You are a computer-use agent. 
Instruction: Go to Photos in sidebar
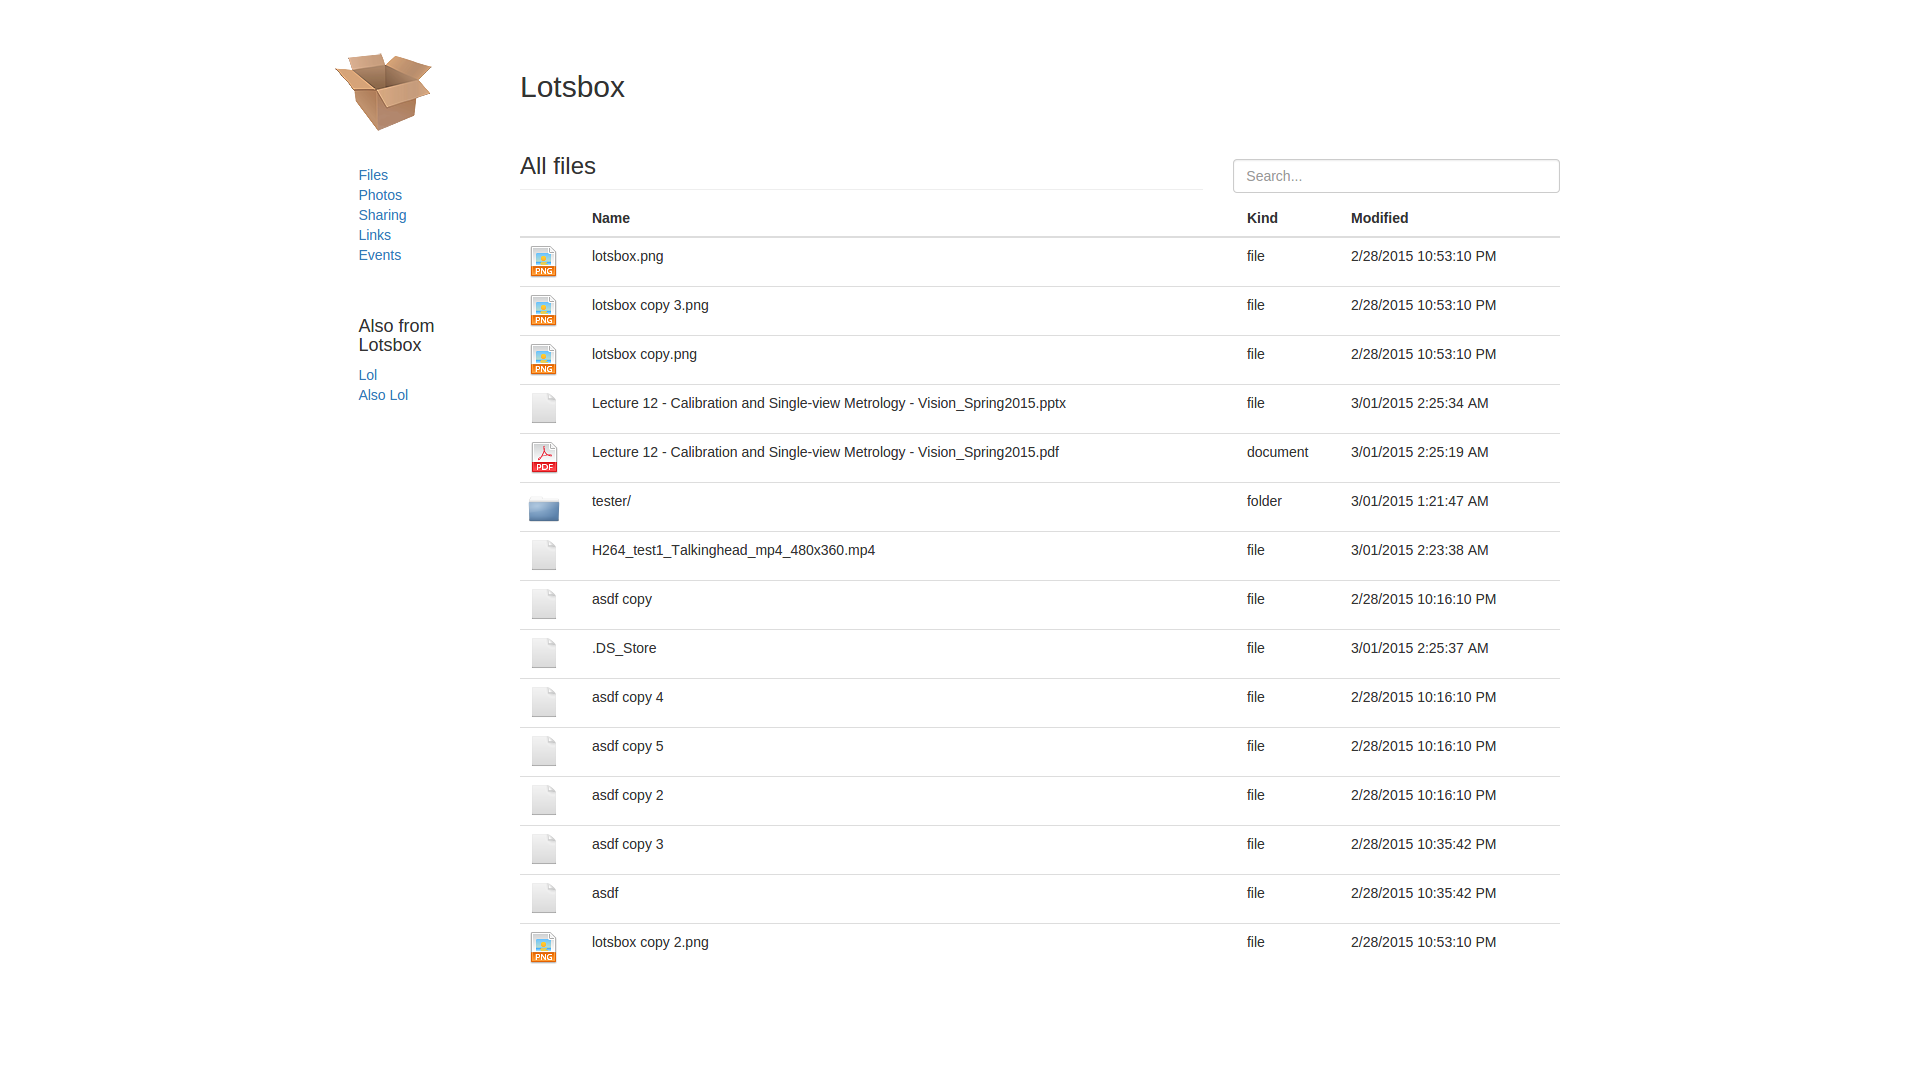(x=380, y=195)
